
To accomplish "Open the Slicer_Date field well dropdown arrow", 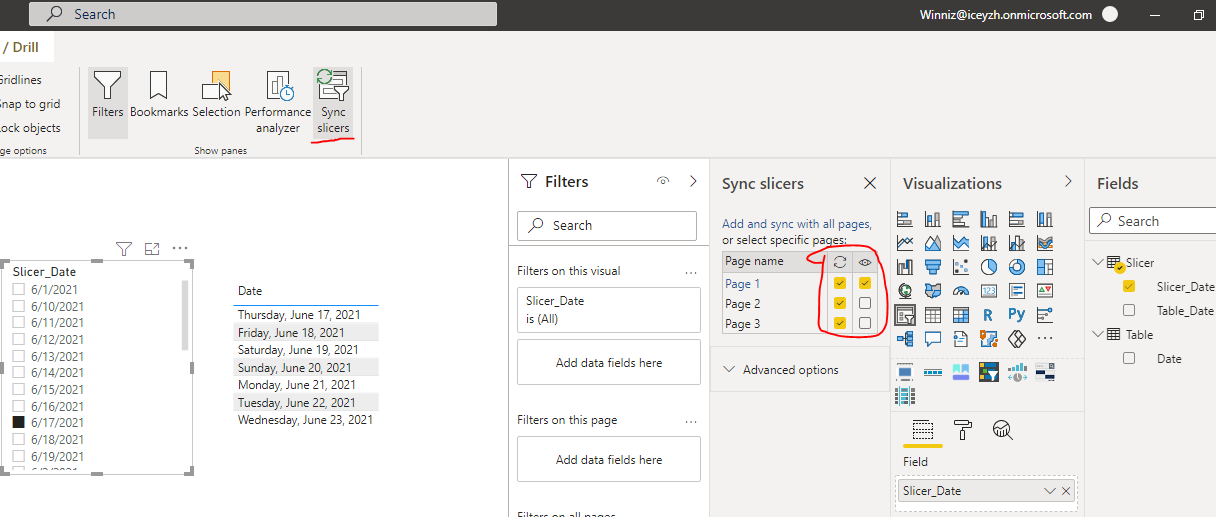I will (x=1050, y=491).
